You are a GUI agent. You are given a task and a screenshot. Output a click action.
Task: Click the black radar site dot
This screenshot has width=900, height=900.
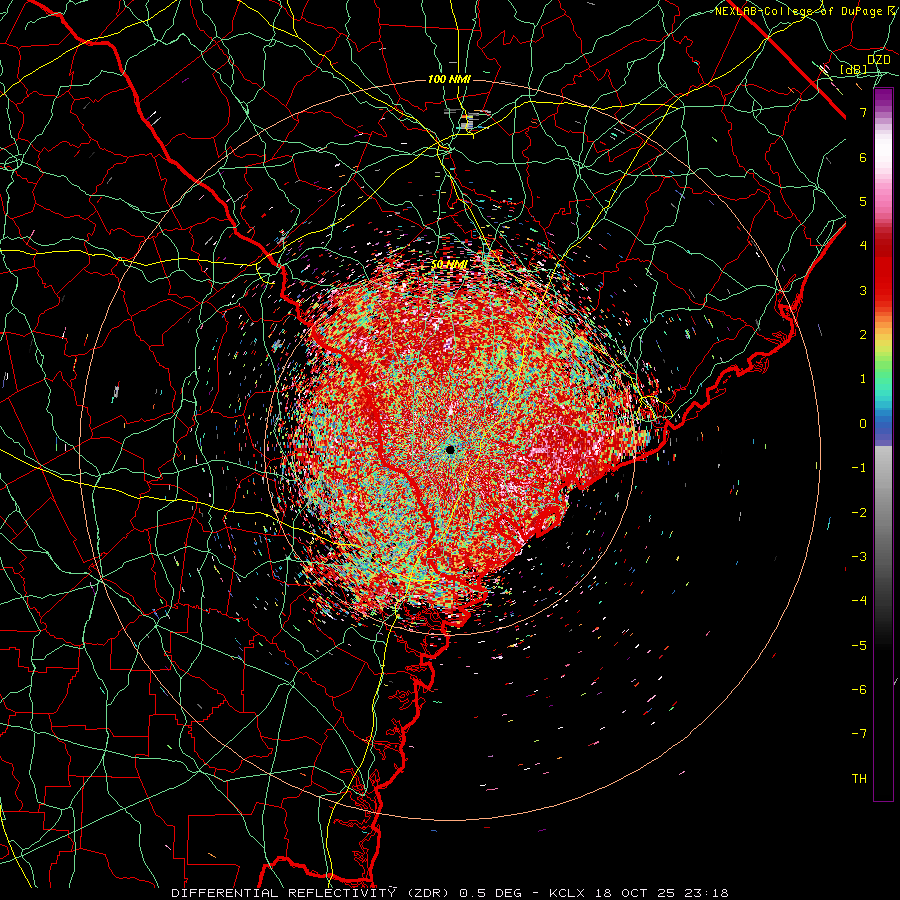tap(450, 449)
